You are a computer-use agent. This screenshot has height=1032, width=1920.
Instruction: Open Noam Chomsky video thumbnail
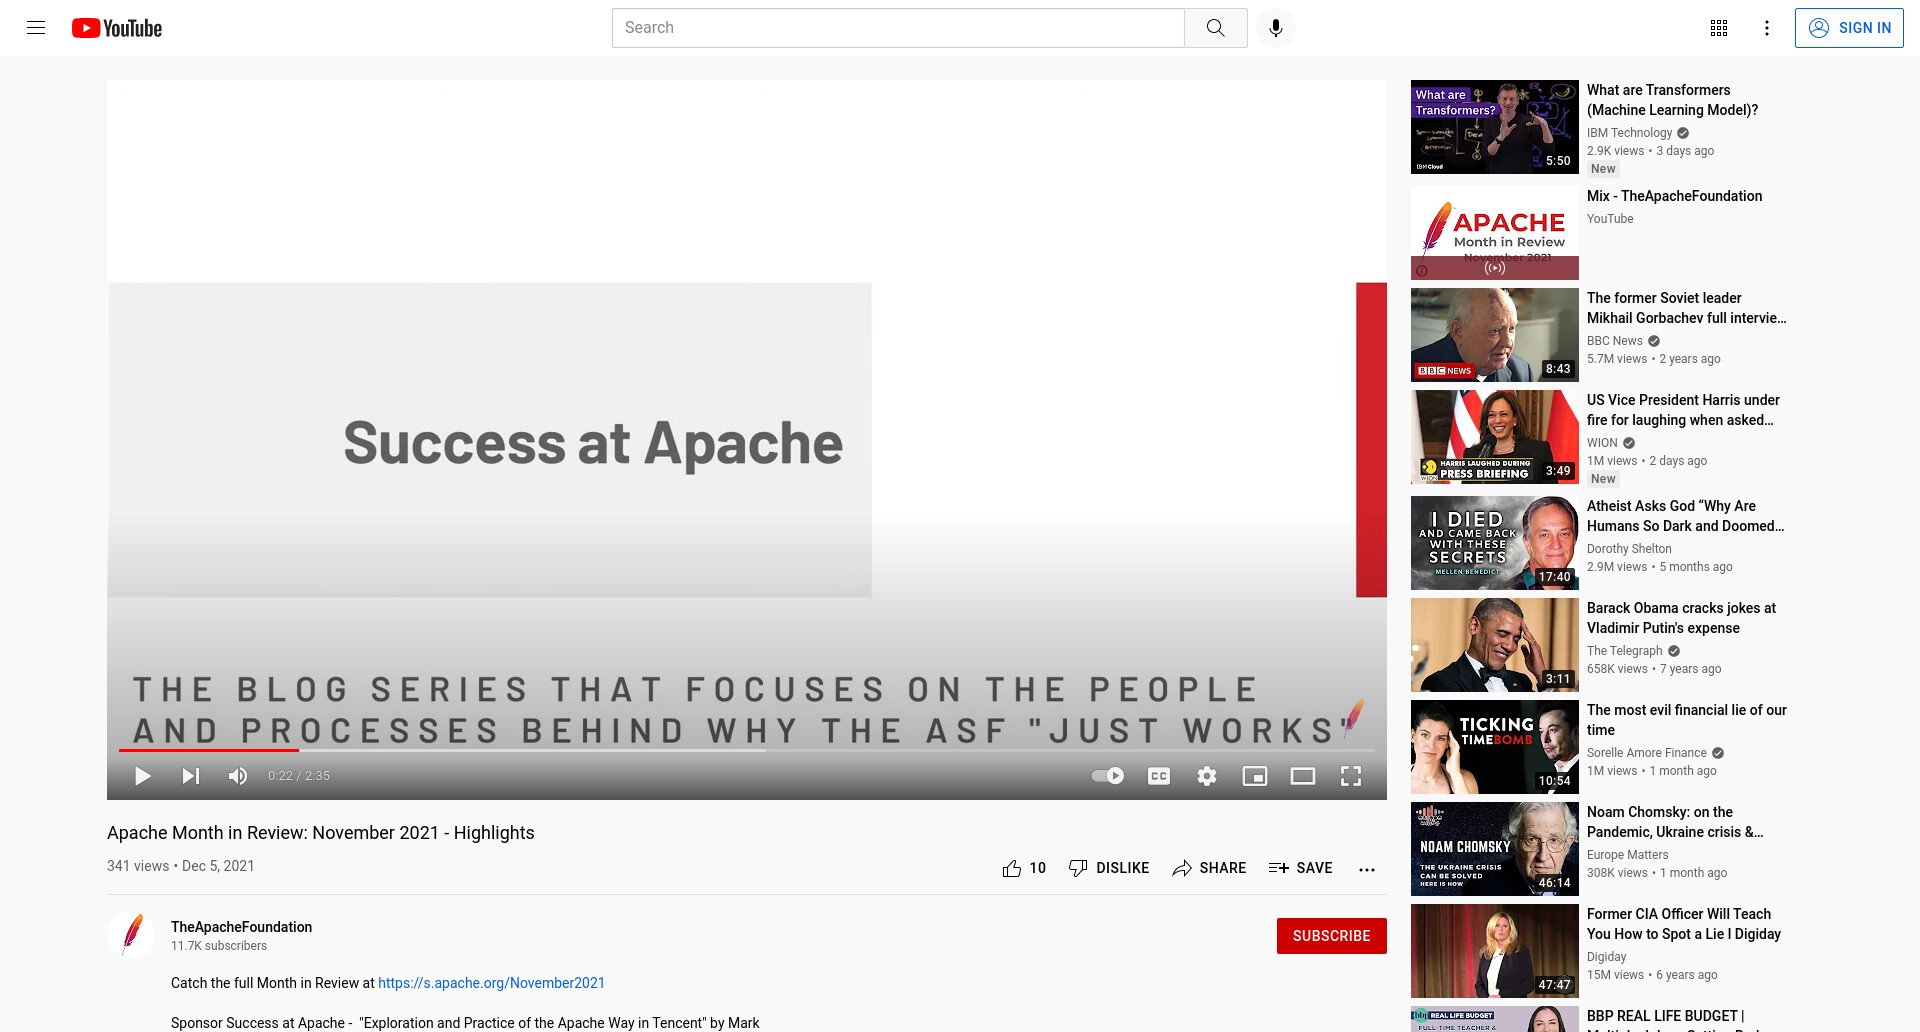pos(1494,849)
